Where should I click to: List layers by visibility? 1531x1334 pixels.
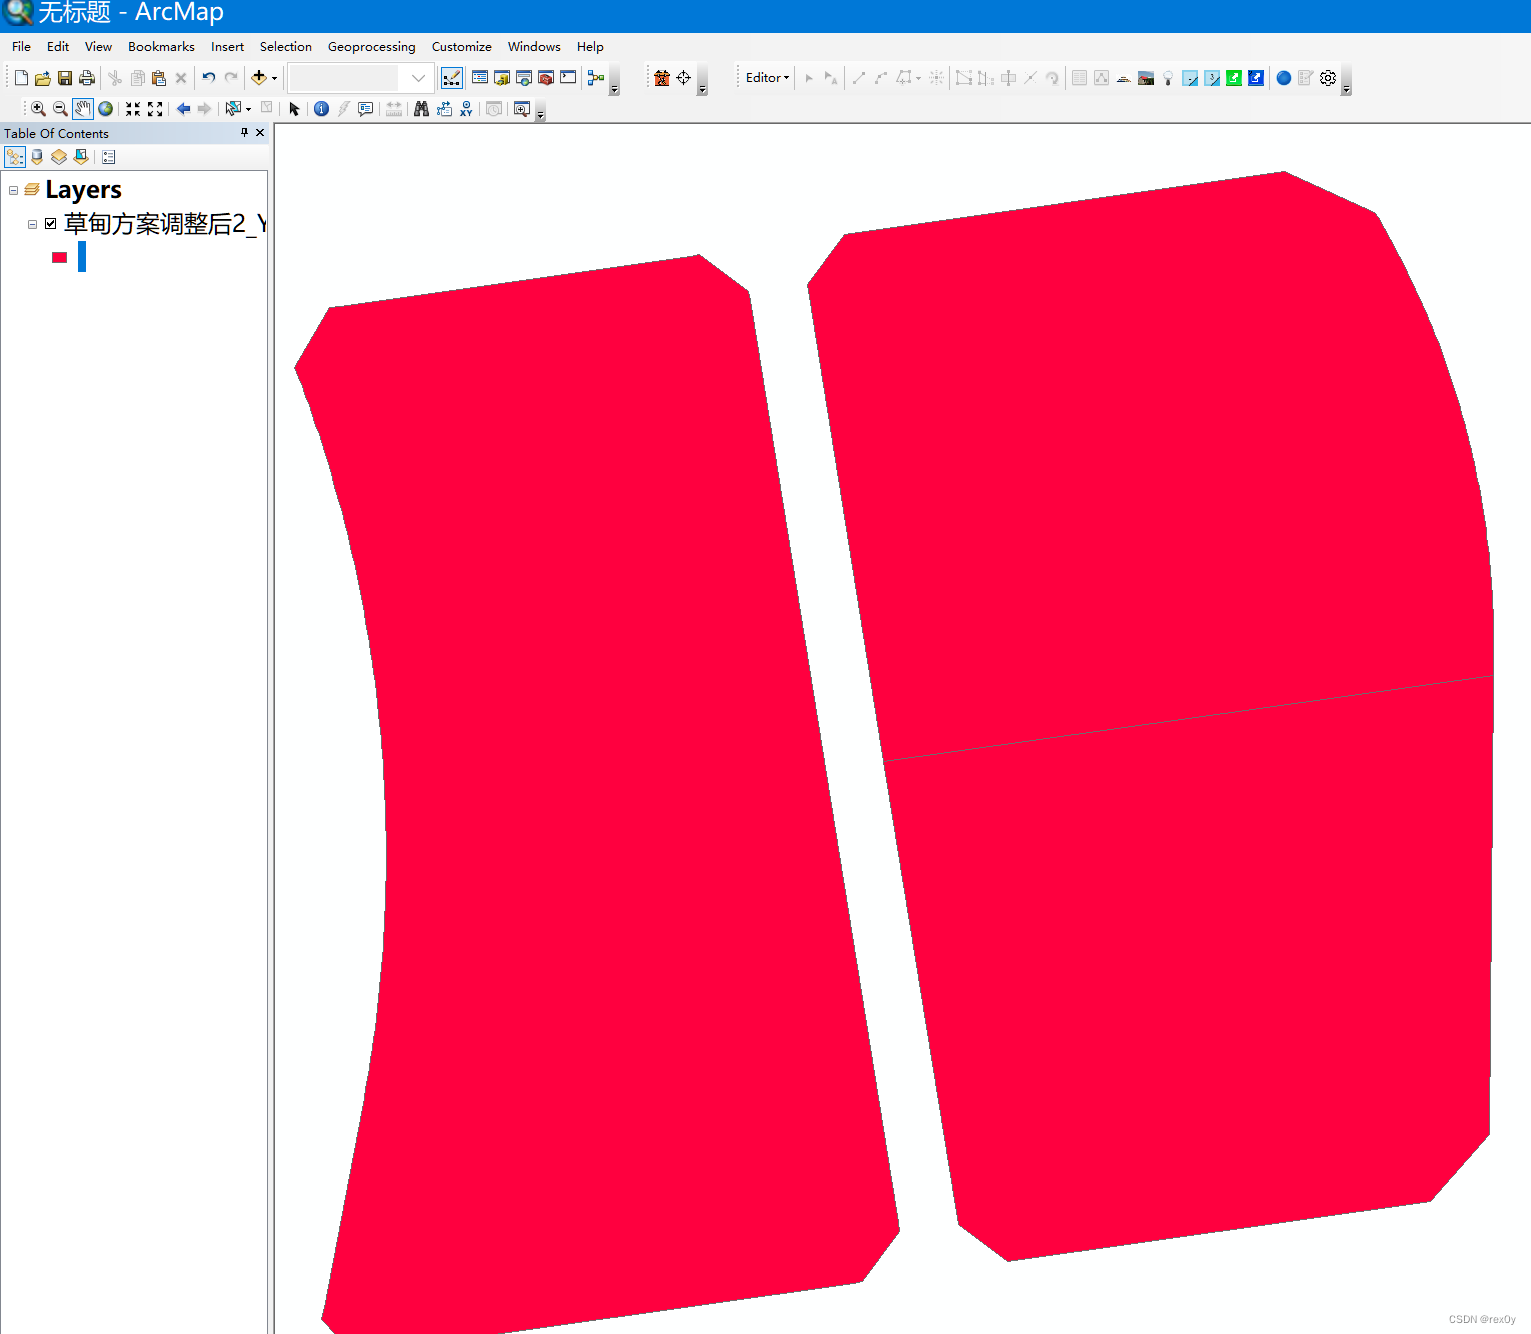click(x=59, y=157)
